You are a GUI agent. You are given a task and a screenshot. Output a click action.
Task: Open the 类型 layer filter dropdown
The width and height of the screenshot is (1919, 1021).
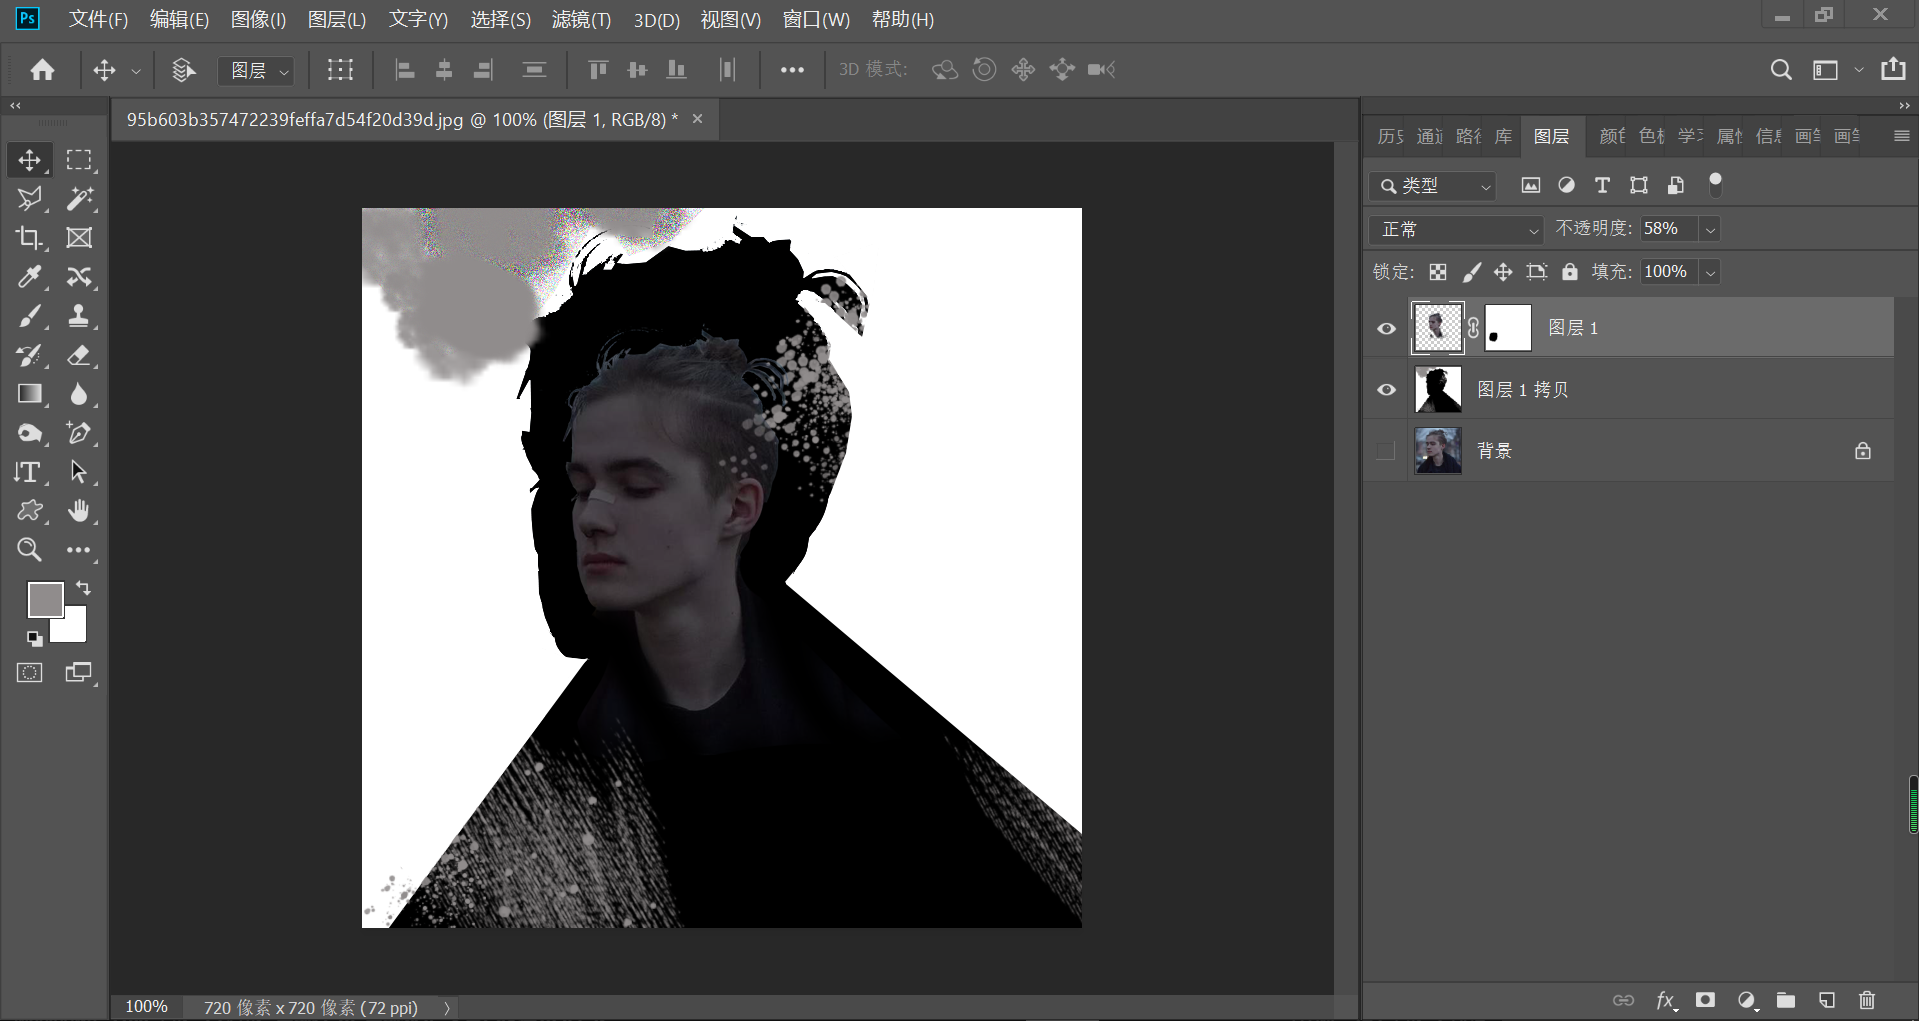tap(1433, 186)
